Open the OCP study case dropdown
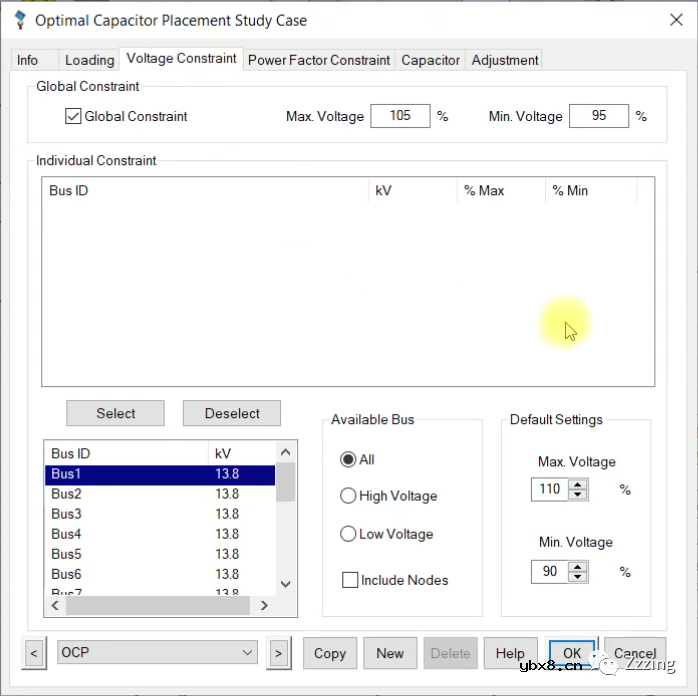 tap(158, 653)
